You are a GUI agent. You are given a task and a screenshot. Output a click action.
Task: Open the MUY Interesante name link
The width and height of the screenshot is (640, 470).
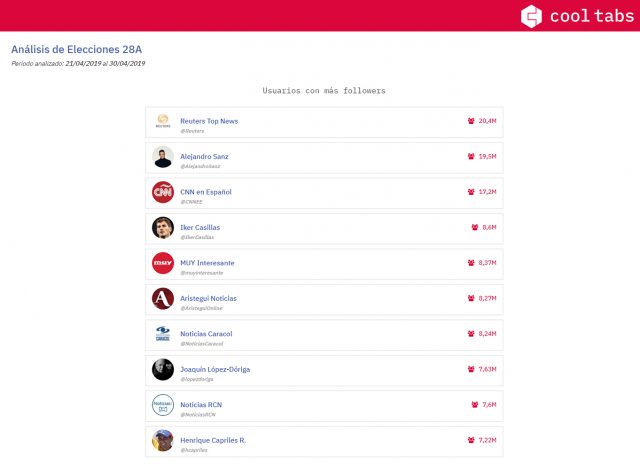point(207,263)
